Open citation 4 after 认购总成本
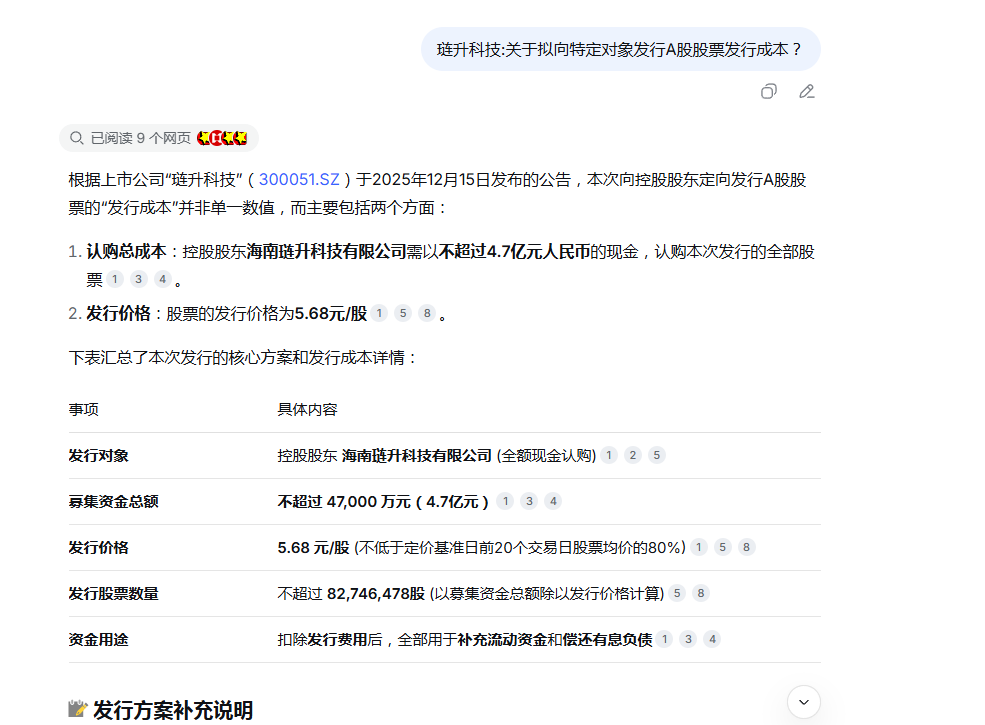985x725 pixels. coord(163,279)
